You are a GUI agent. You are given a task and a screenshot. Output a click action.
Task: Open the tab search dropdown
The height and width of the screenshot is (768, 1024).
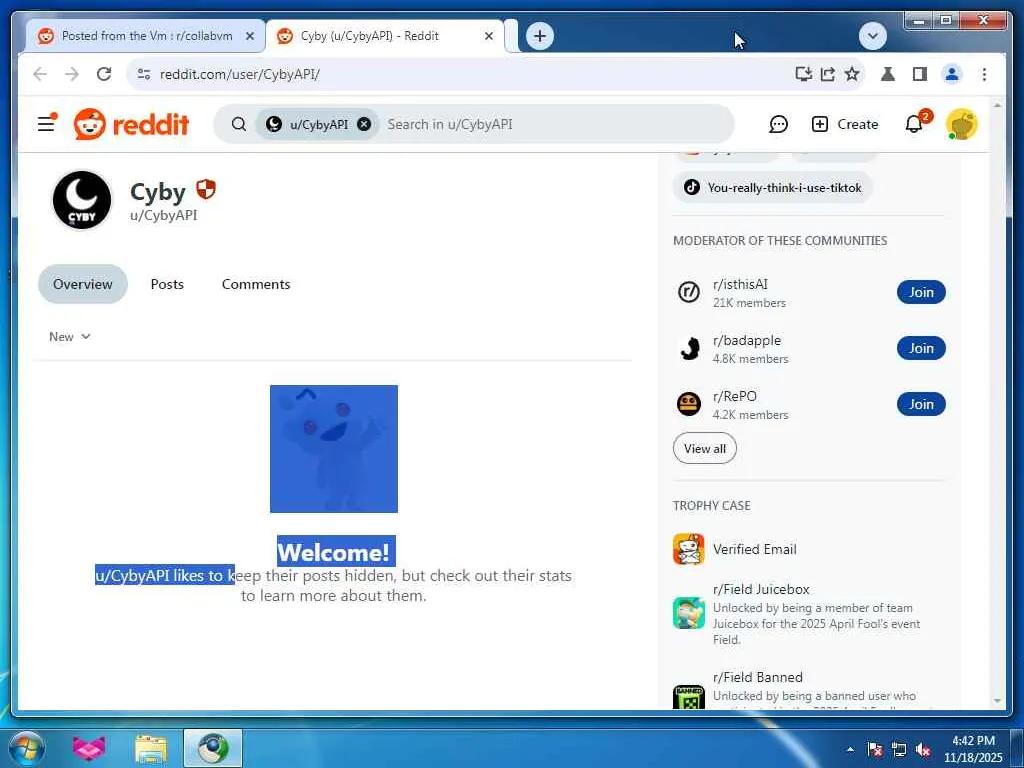click(872, 36)
